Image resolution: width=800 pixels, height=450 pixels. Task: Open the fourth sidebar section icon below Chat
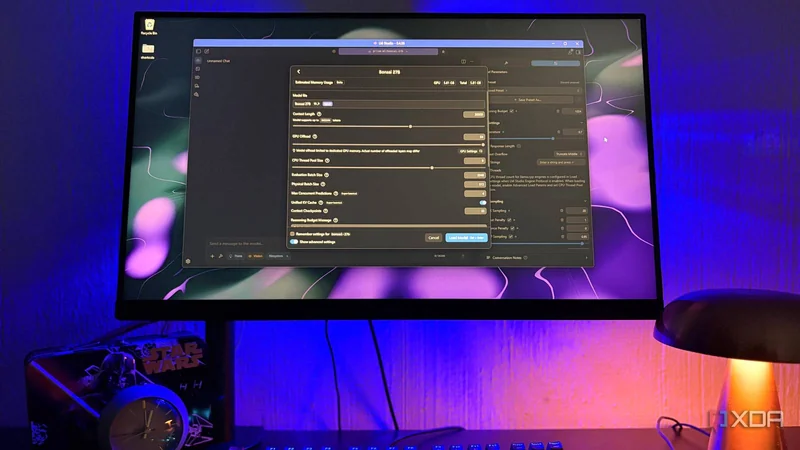tap(197, 86)
